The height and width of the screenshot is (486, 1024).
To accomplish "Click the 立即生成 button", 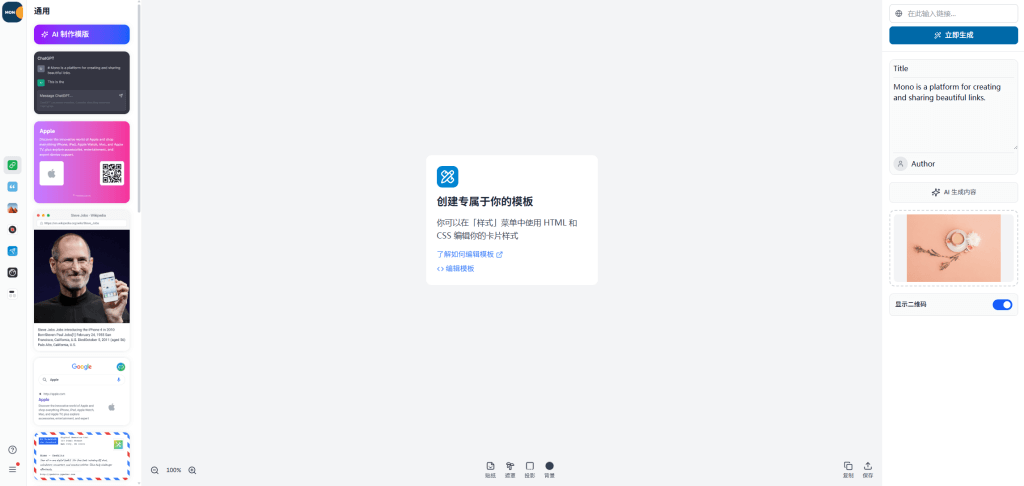I will click(953, 35).
